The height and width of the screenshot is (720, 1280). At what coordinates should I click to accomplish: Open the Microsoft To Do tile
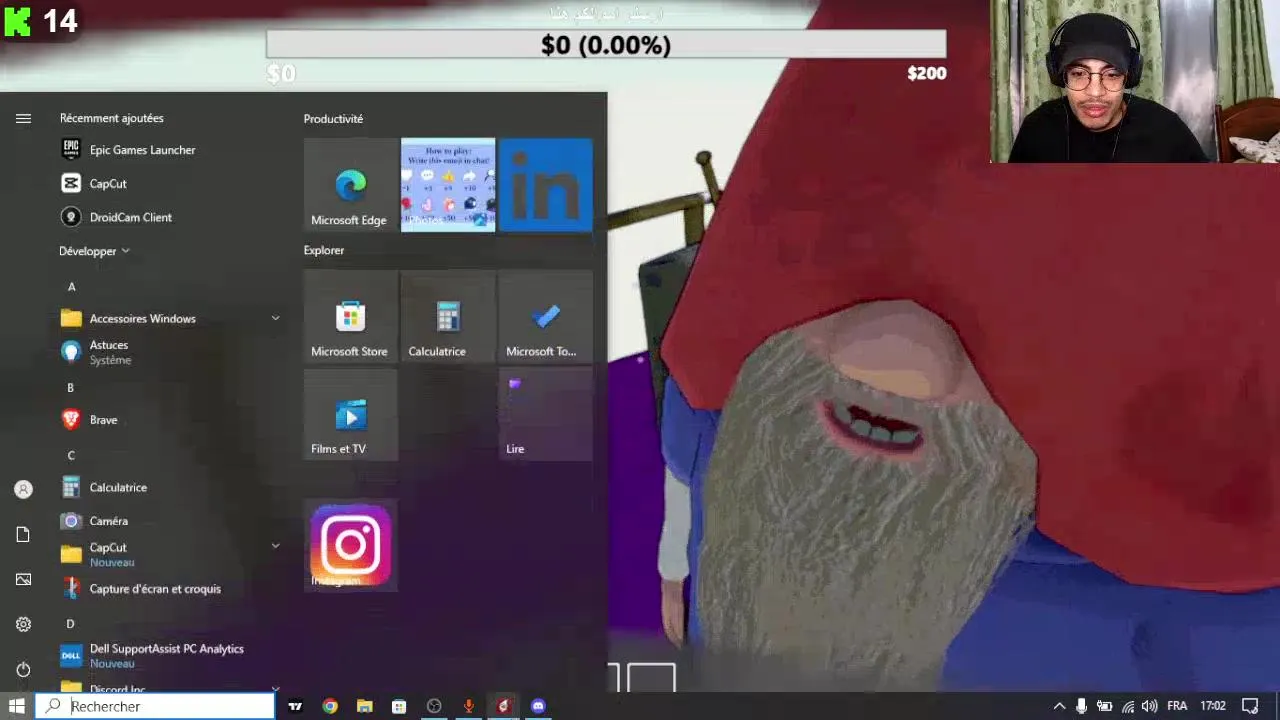[545, 316]
